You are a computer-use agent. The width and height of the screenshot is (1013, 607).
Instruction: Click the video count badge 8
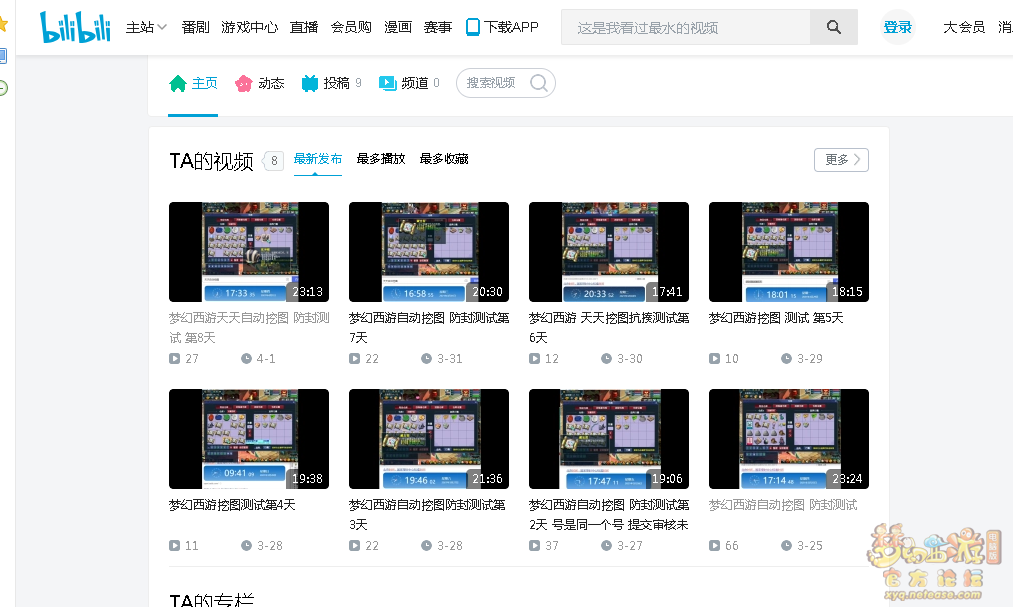point(273,161)
